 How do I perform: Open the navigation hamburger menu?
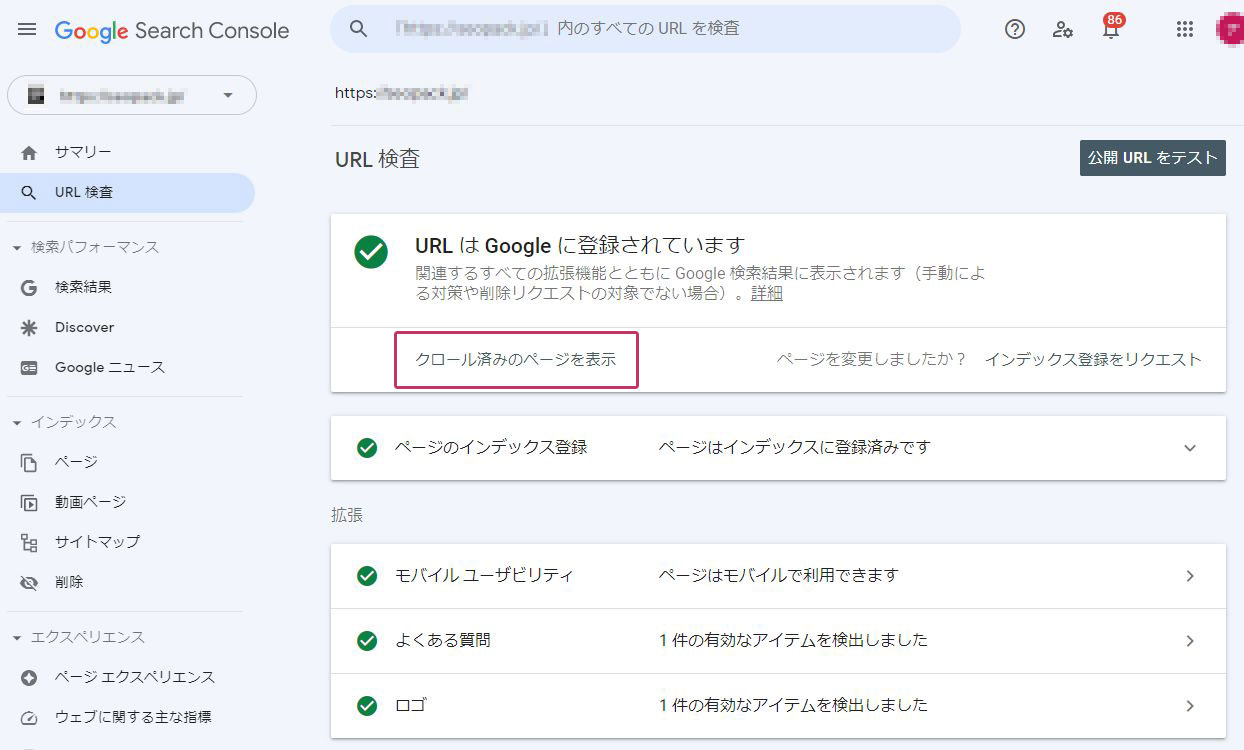26,29
